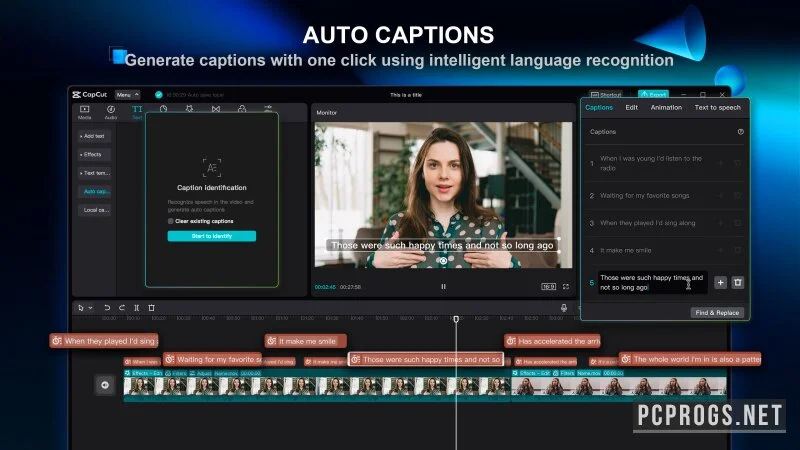Click the caption 5 text input field

(652, 282)
